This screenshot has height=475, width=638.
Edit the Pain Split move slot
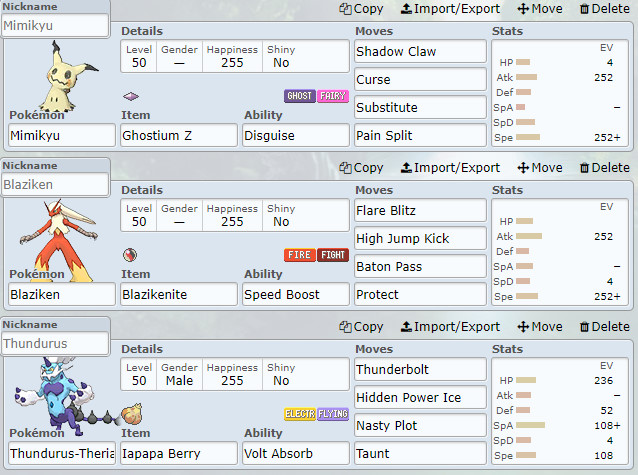420,135
